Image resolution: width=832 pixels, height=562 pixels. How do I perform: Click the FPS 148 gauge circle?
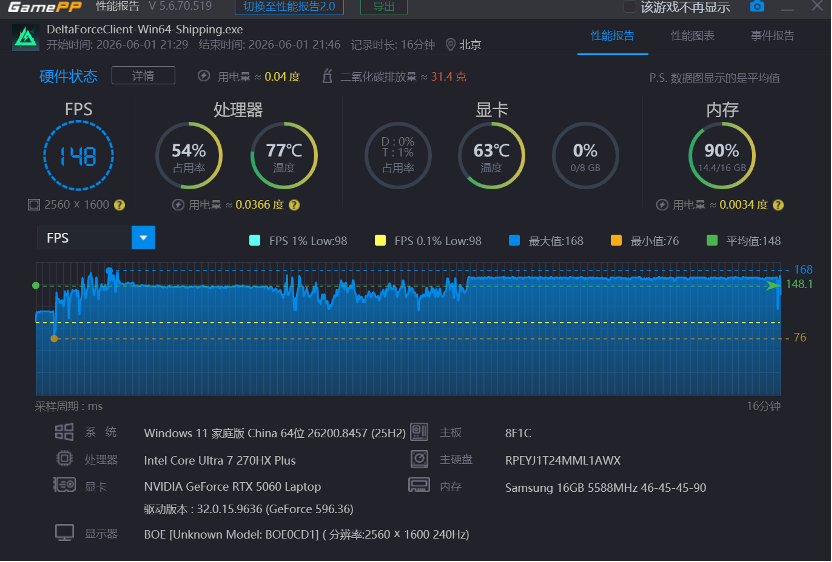click(79, 156)
